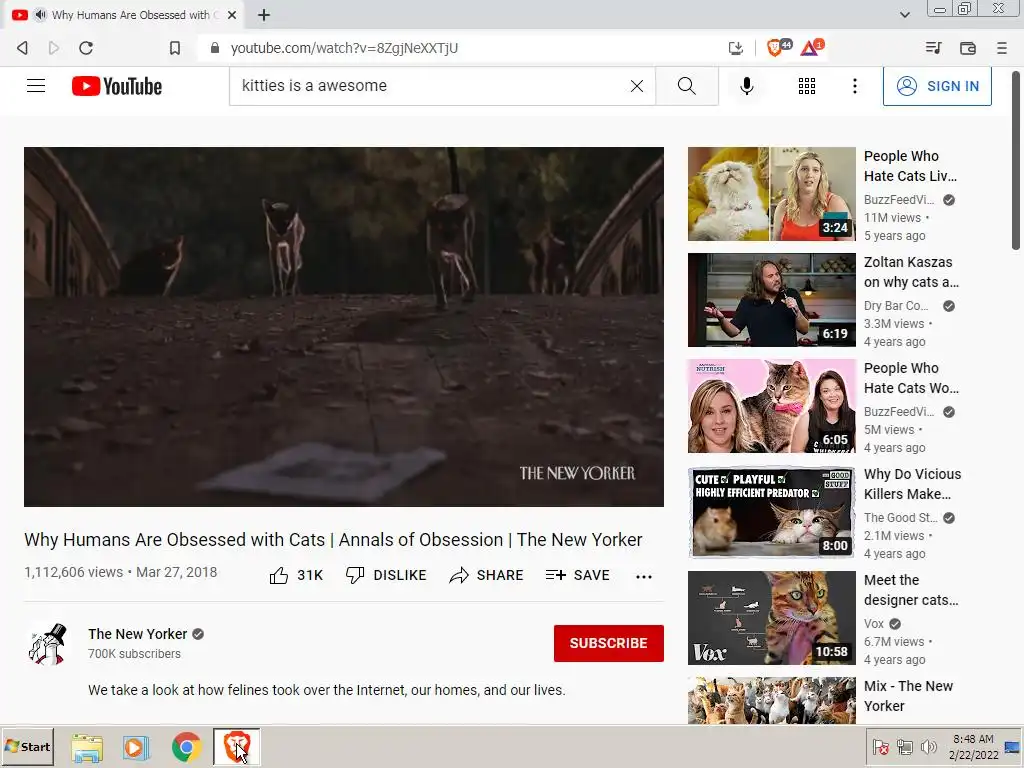Open the Brave playlist media icon
1024x768 pixels.
933,48
